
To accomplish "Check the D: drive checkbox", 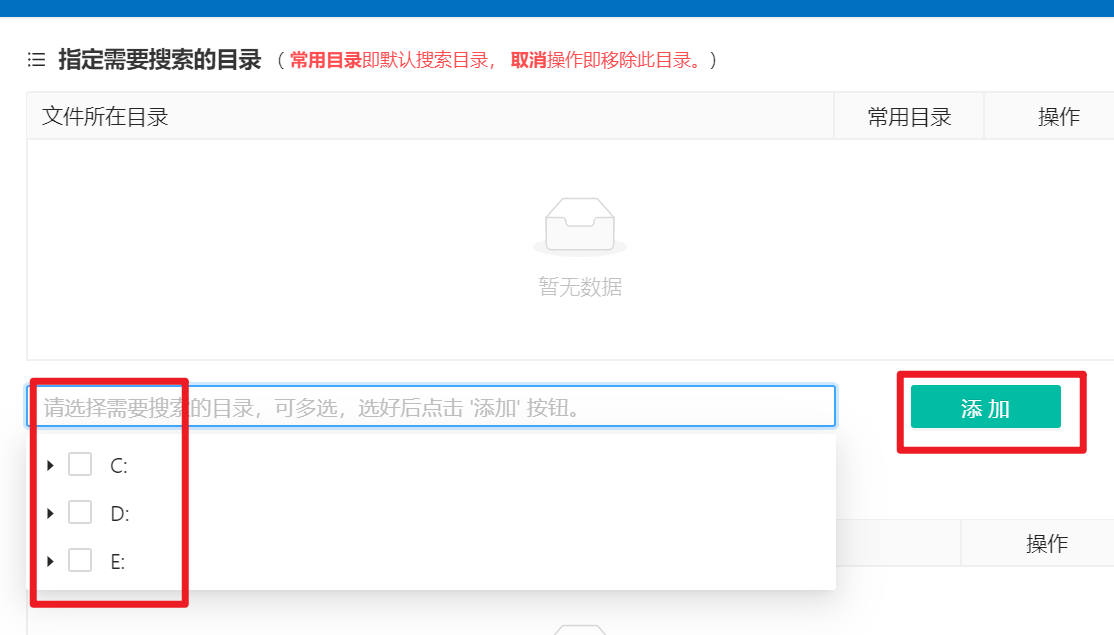I will [80, 513].
